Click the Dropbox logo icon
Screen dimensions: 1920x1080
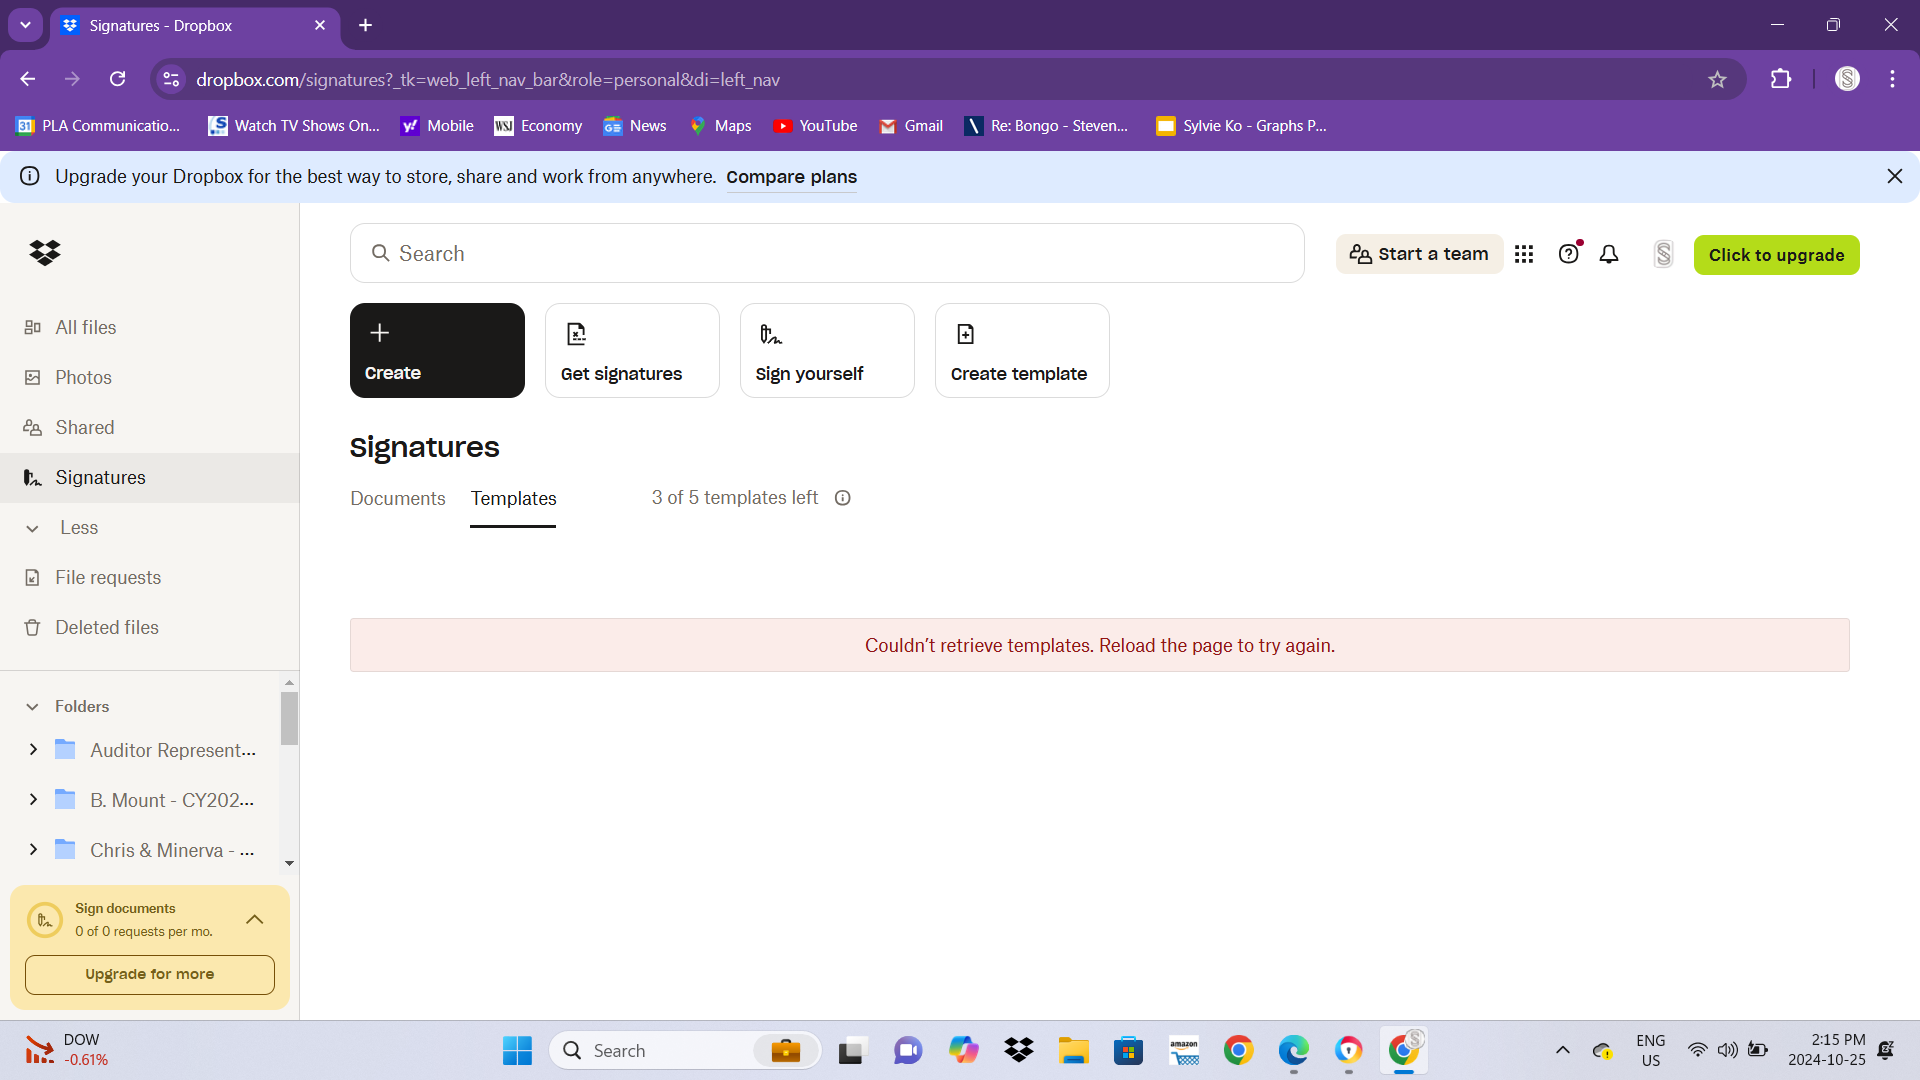[x=46, y=253]
